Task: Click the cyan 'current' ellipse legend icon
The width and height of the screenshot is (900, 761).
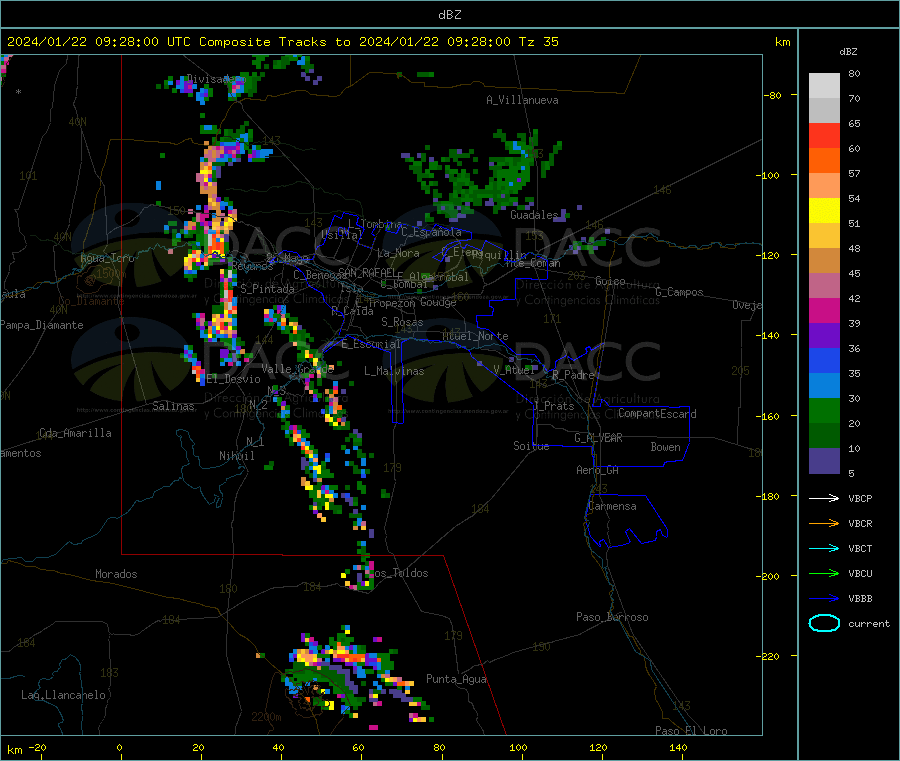Action: pos(824,623)
